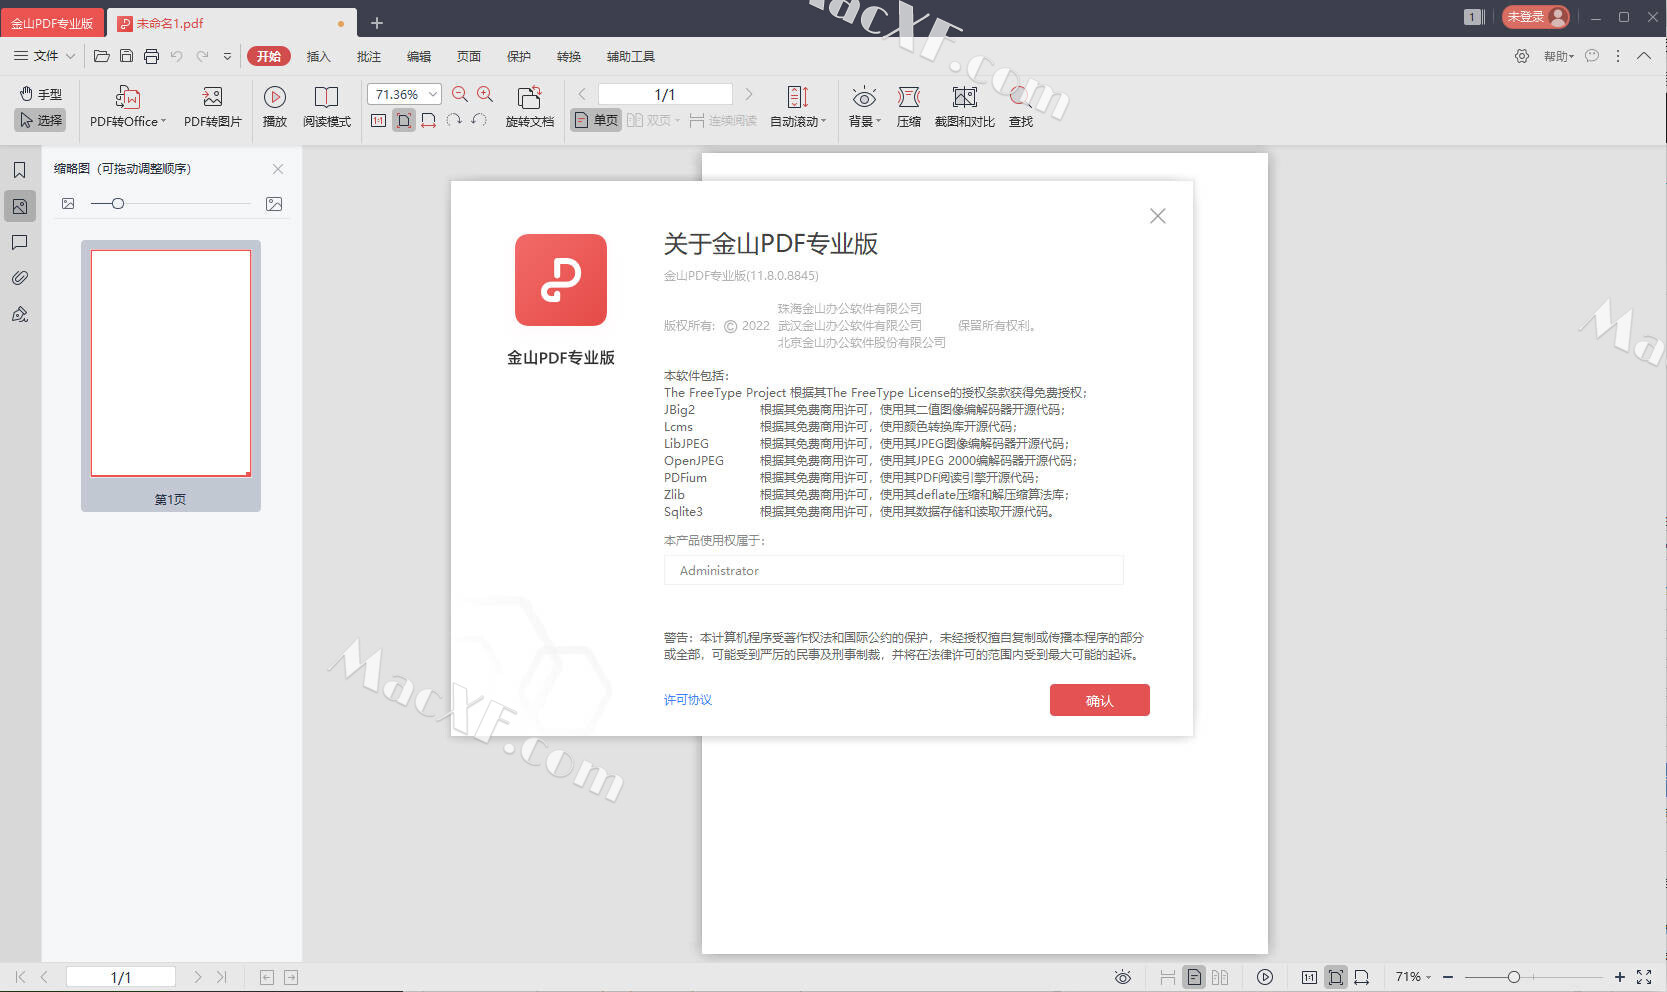The height and width of the screenshot is (992, 1667).
Task: Click the PDF转图片 tool
Action: 212,107
